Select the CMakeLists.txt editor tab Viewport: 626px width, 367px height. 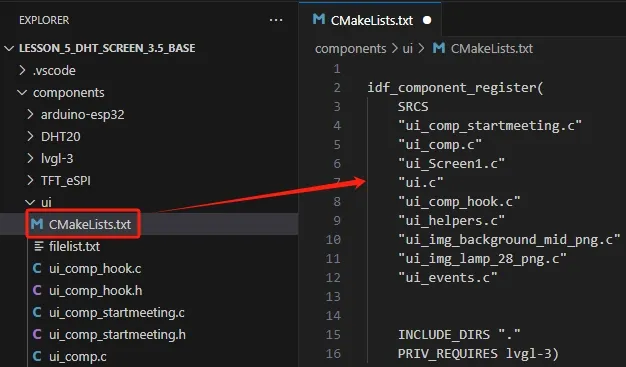coord(370,19)
